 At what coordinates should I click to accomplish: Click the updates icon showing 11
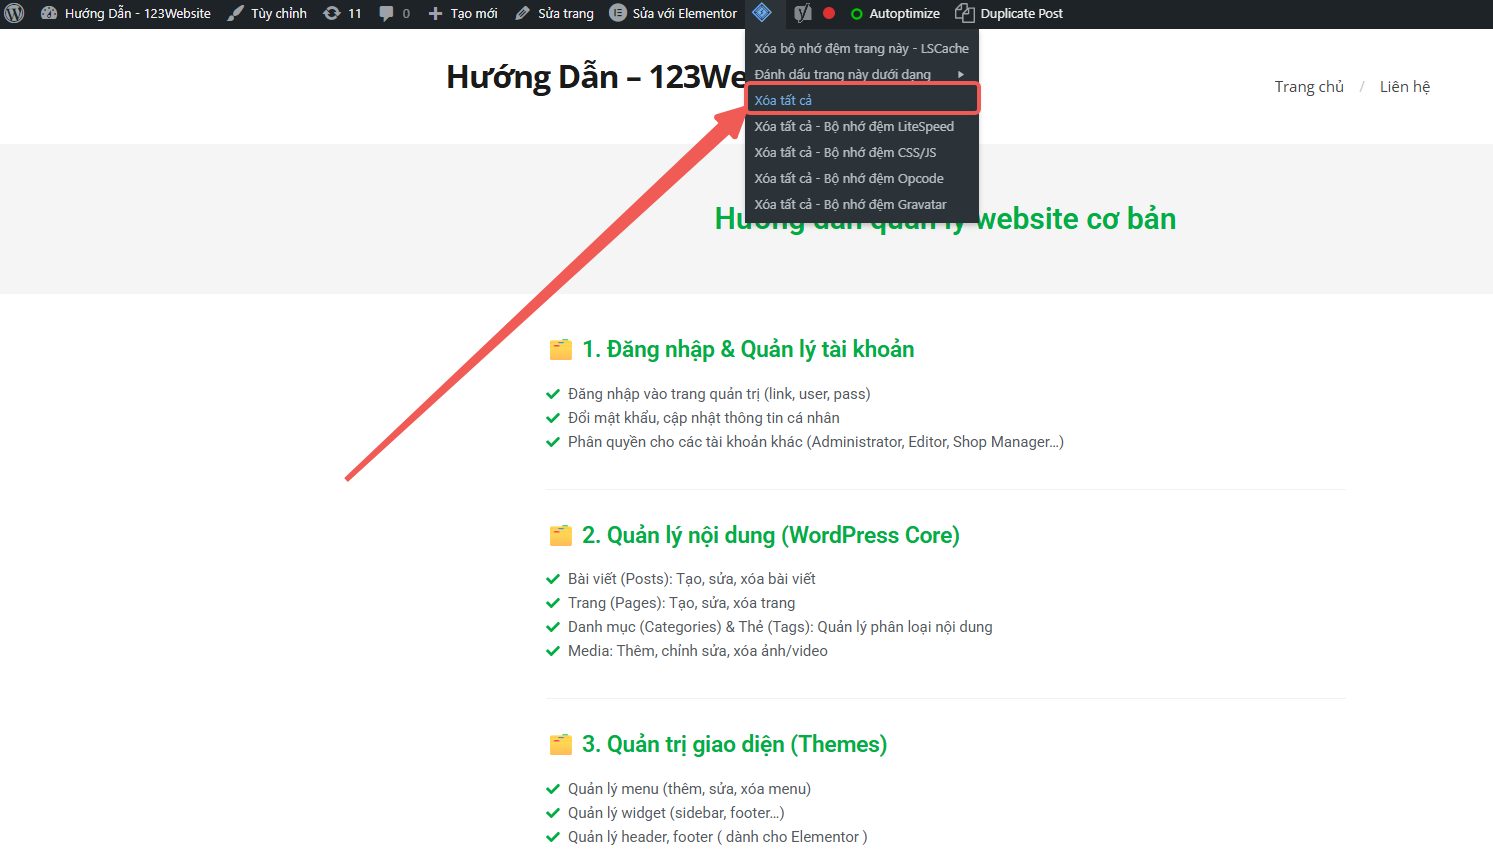(x=342, y=14)
